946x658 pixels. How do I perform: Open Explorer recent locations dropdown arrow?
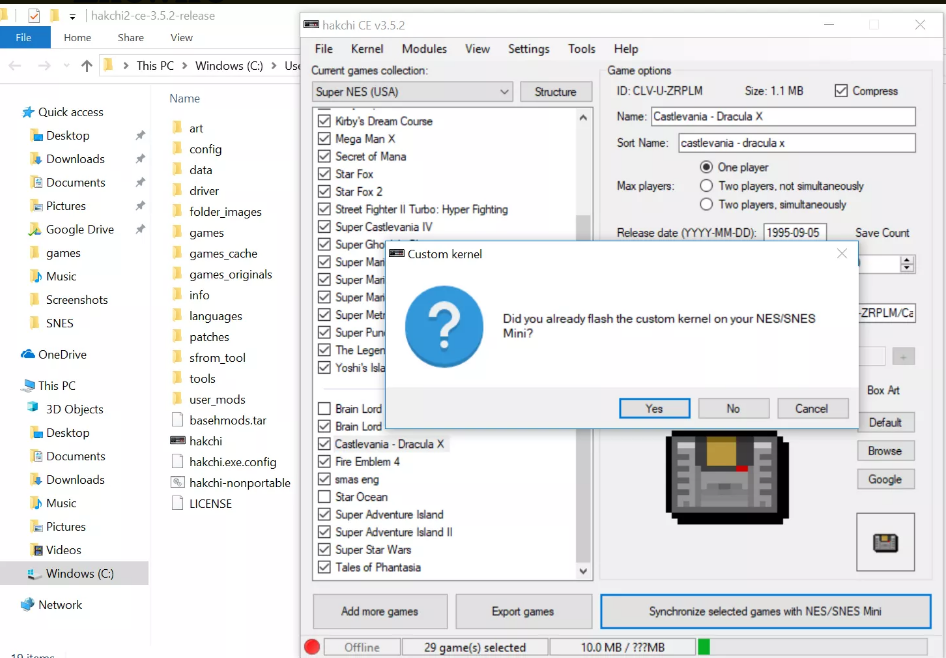(x=66, y=66)
